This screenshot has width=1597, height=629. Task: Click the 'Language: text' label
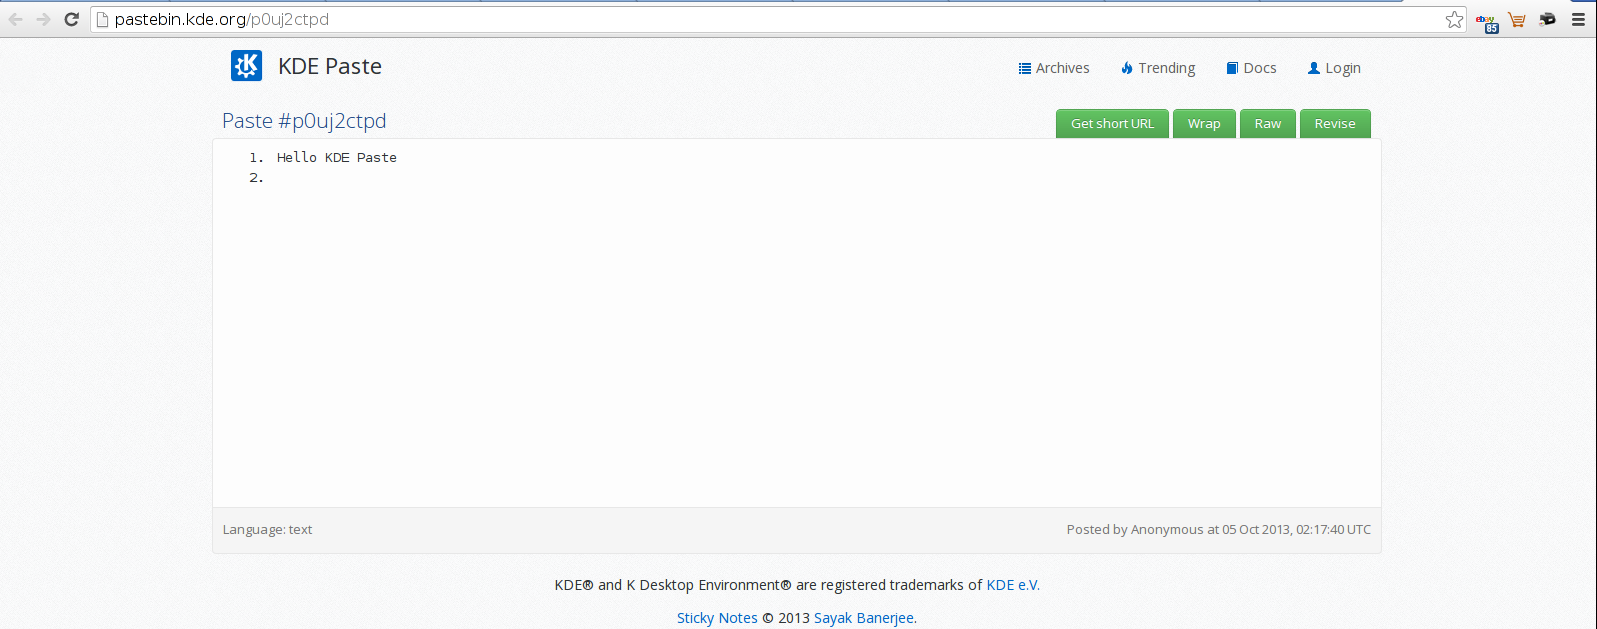click(x=267, y=530)
